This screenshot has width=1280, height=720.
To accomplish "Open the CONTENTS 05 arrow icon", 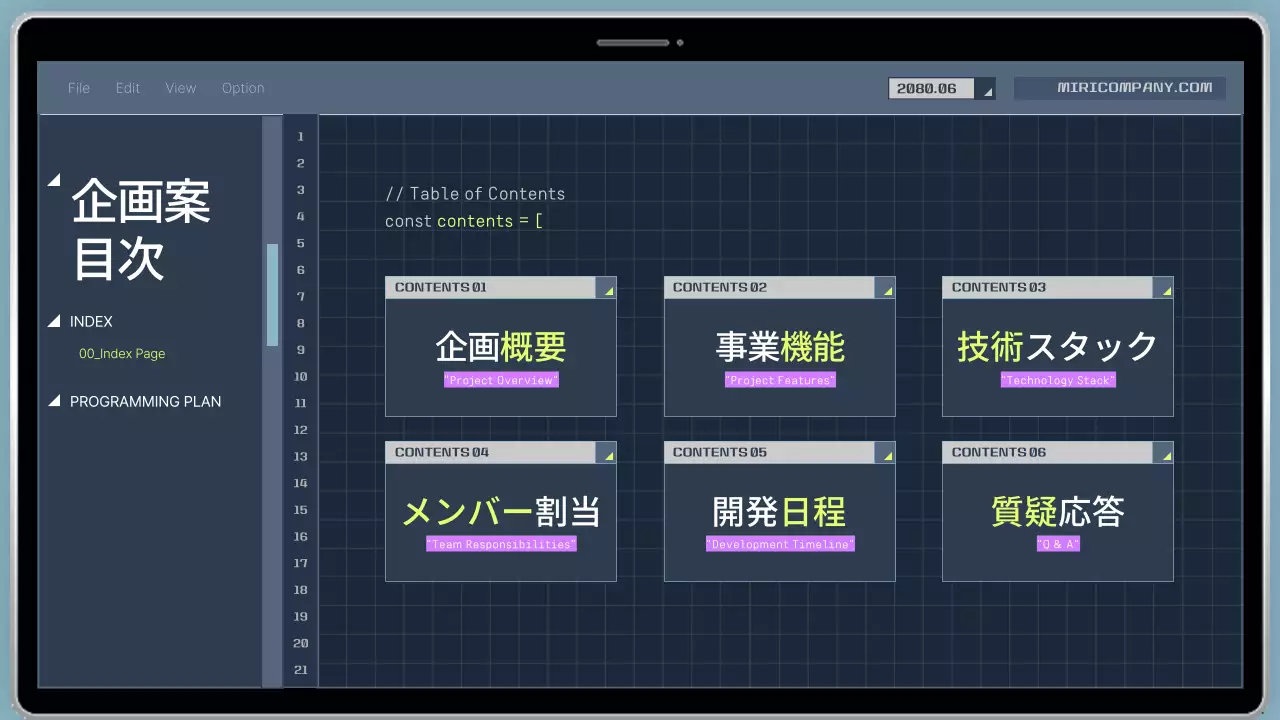I will (x=885, y=453).
